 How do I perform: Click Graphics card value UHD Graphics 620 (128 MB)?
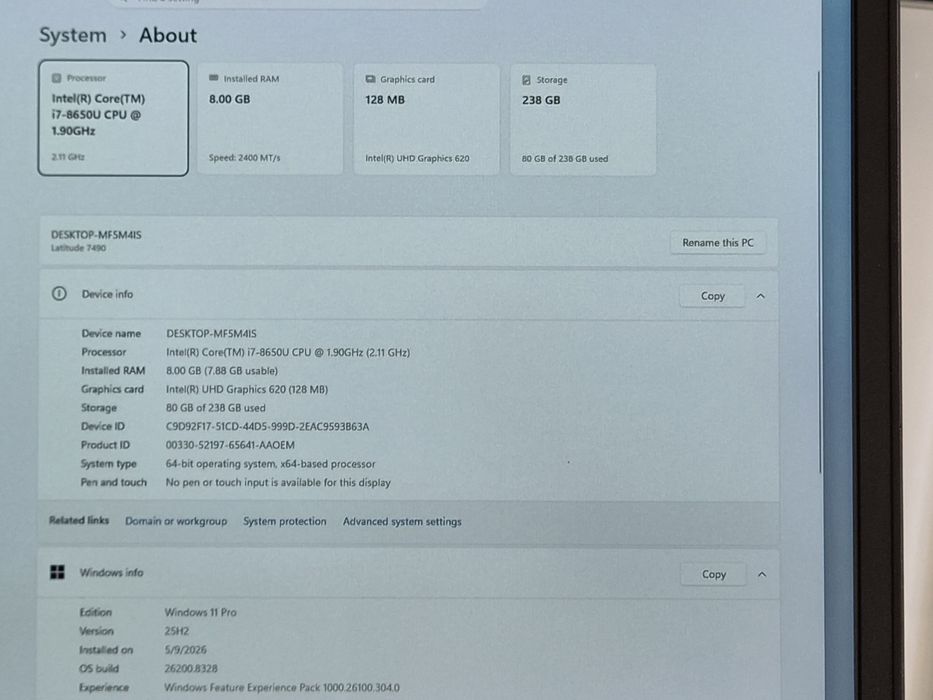click(x=247, y=389)
